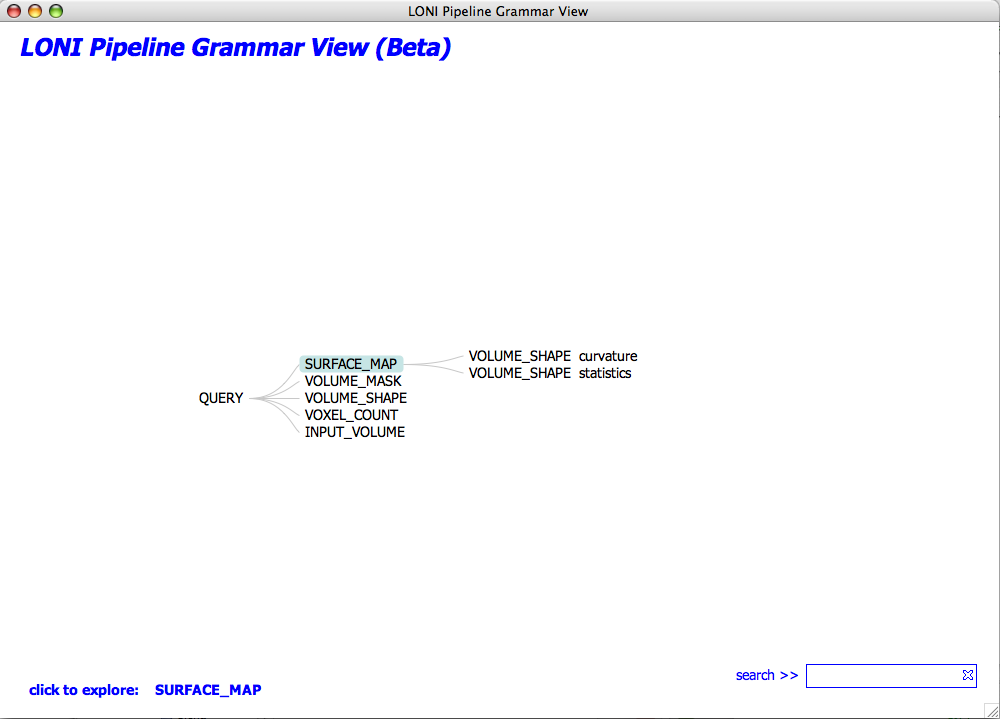
Task: Select the QUERY root node
Action: pos(221,398)
